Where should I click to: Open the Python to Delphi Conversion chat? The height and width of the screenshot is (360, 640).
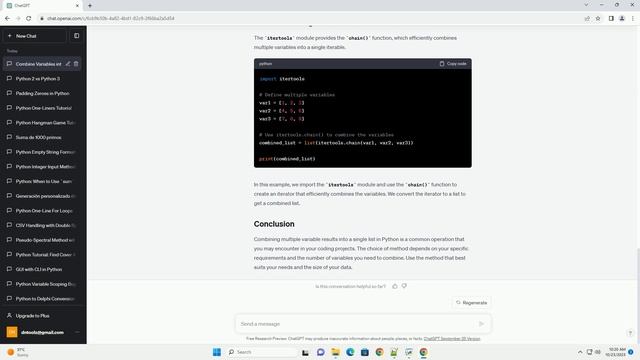(x=42, y=299)
